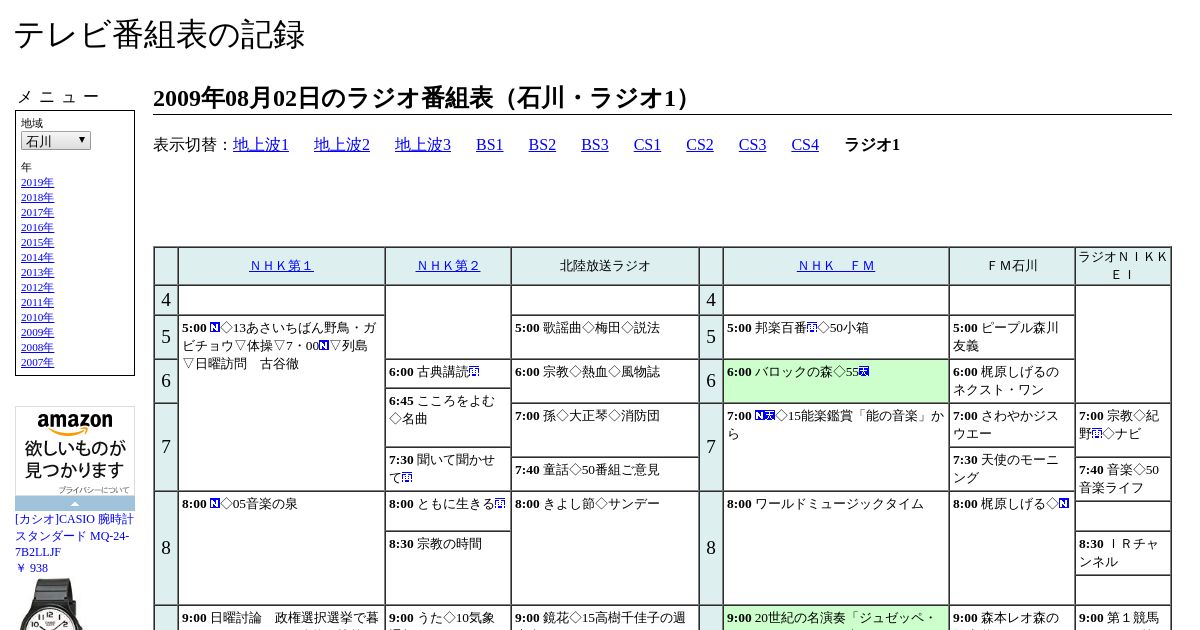The height and width of the screenshot is (630, 1200).
Task: Switch to the 地上波3 listing
Action: (423, 145)
